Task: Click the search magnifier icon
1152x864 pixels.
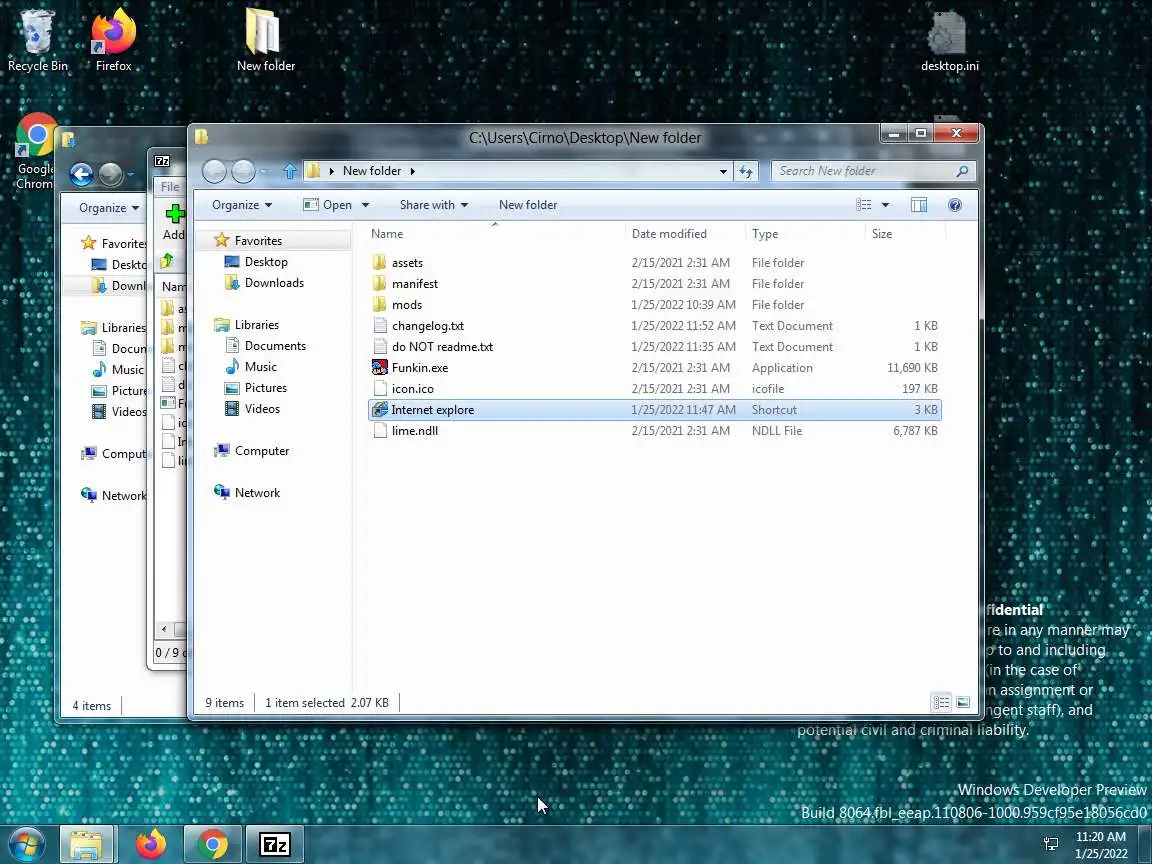Action: (962, 171)
